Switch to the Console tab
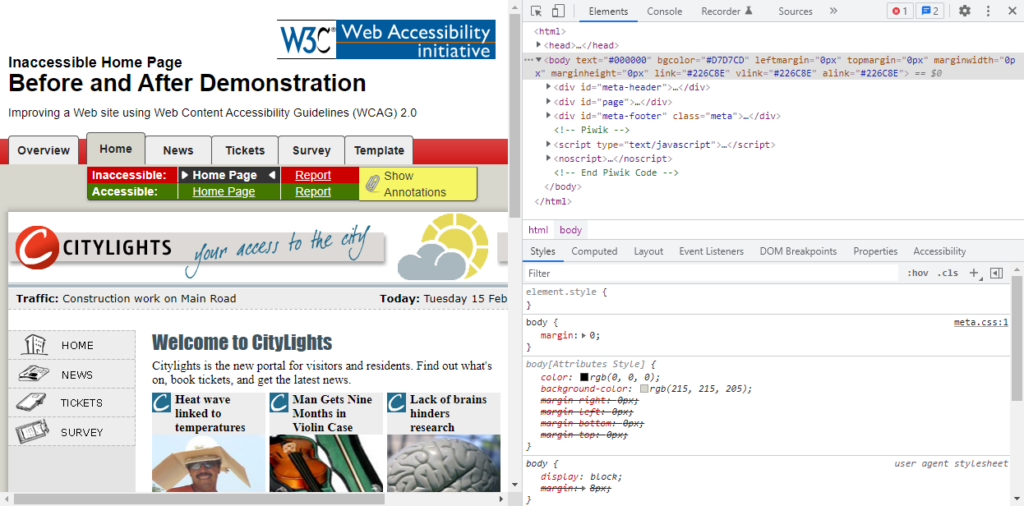The width and height of the screenshot is (1024, 506). pos(664,11)
